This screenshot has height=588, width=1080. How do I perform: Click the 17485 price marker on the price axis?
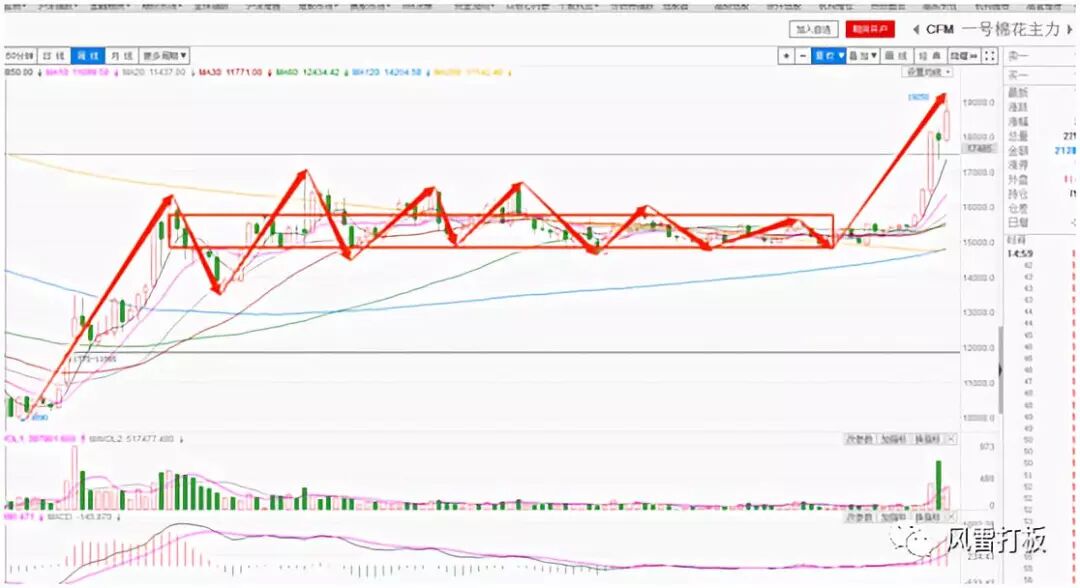click(x=979, y=149)
